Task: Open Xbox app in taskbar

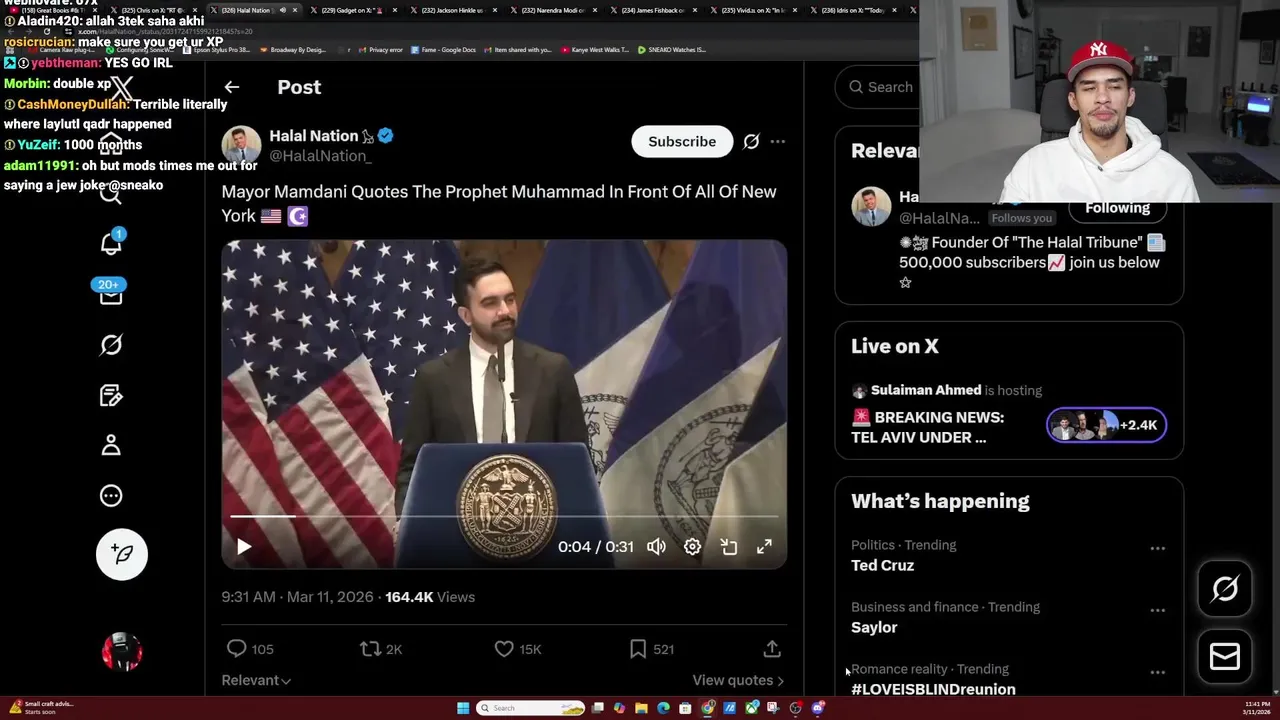Action: (752, 708)
